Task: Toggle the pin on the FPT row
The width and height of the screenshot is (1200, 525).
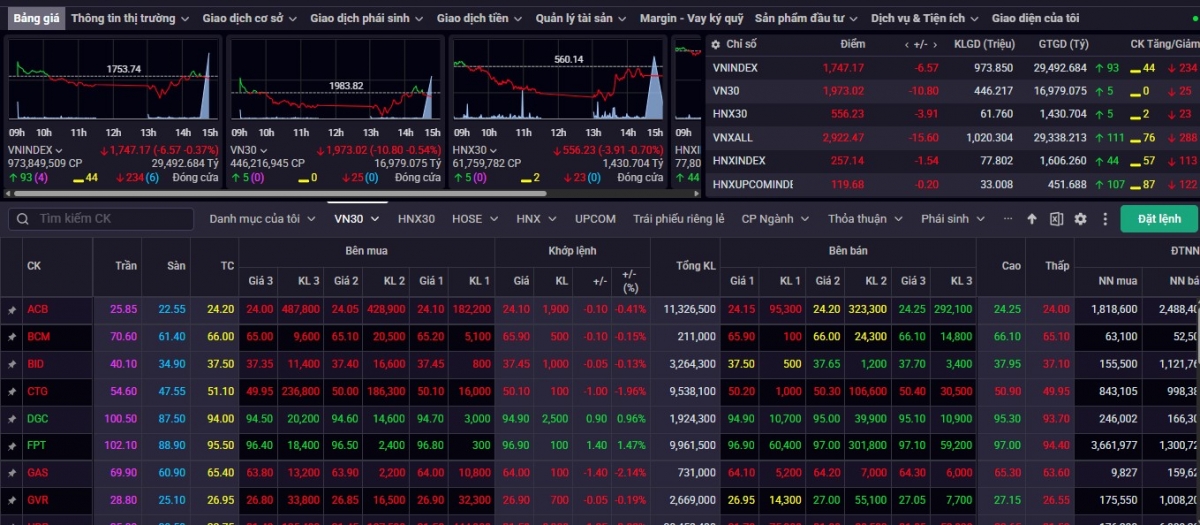Action: pos(12,445)
